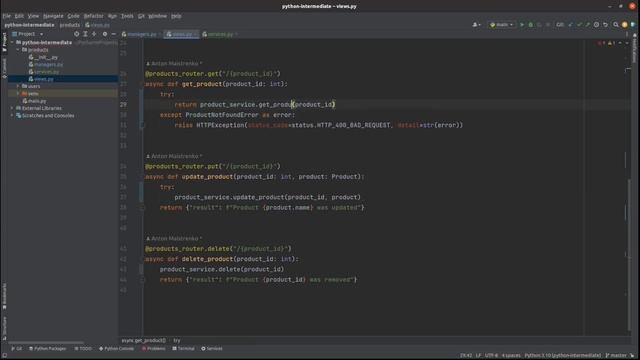Open the Tools menu

(127, 16)
